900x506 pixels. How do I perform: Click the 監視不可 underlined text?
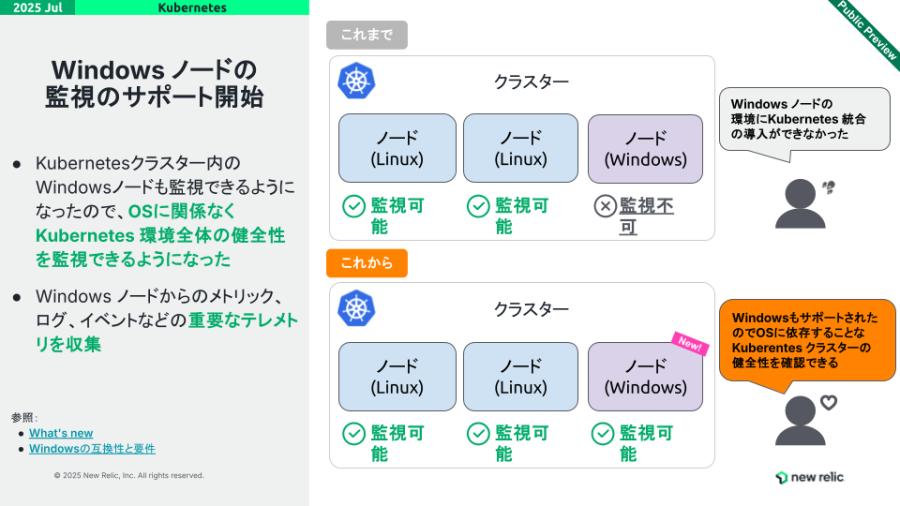pyautogui.click(x=646, y=216)
